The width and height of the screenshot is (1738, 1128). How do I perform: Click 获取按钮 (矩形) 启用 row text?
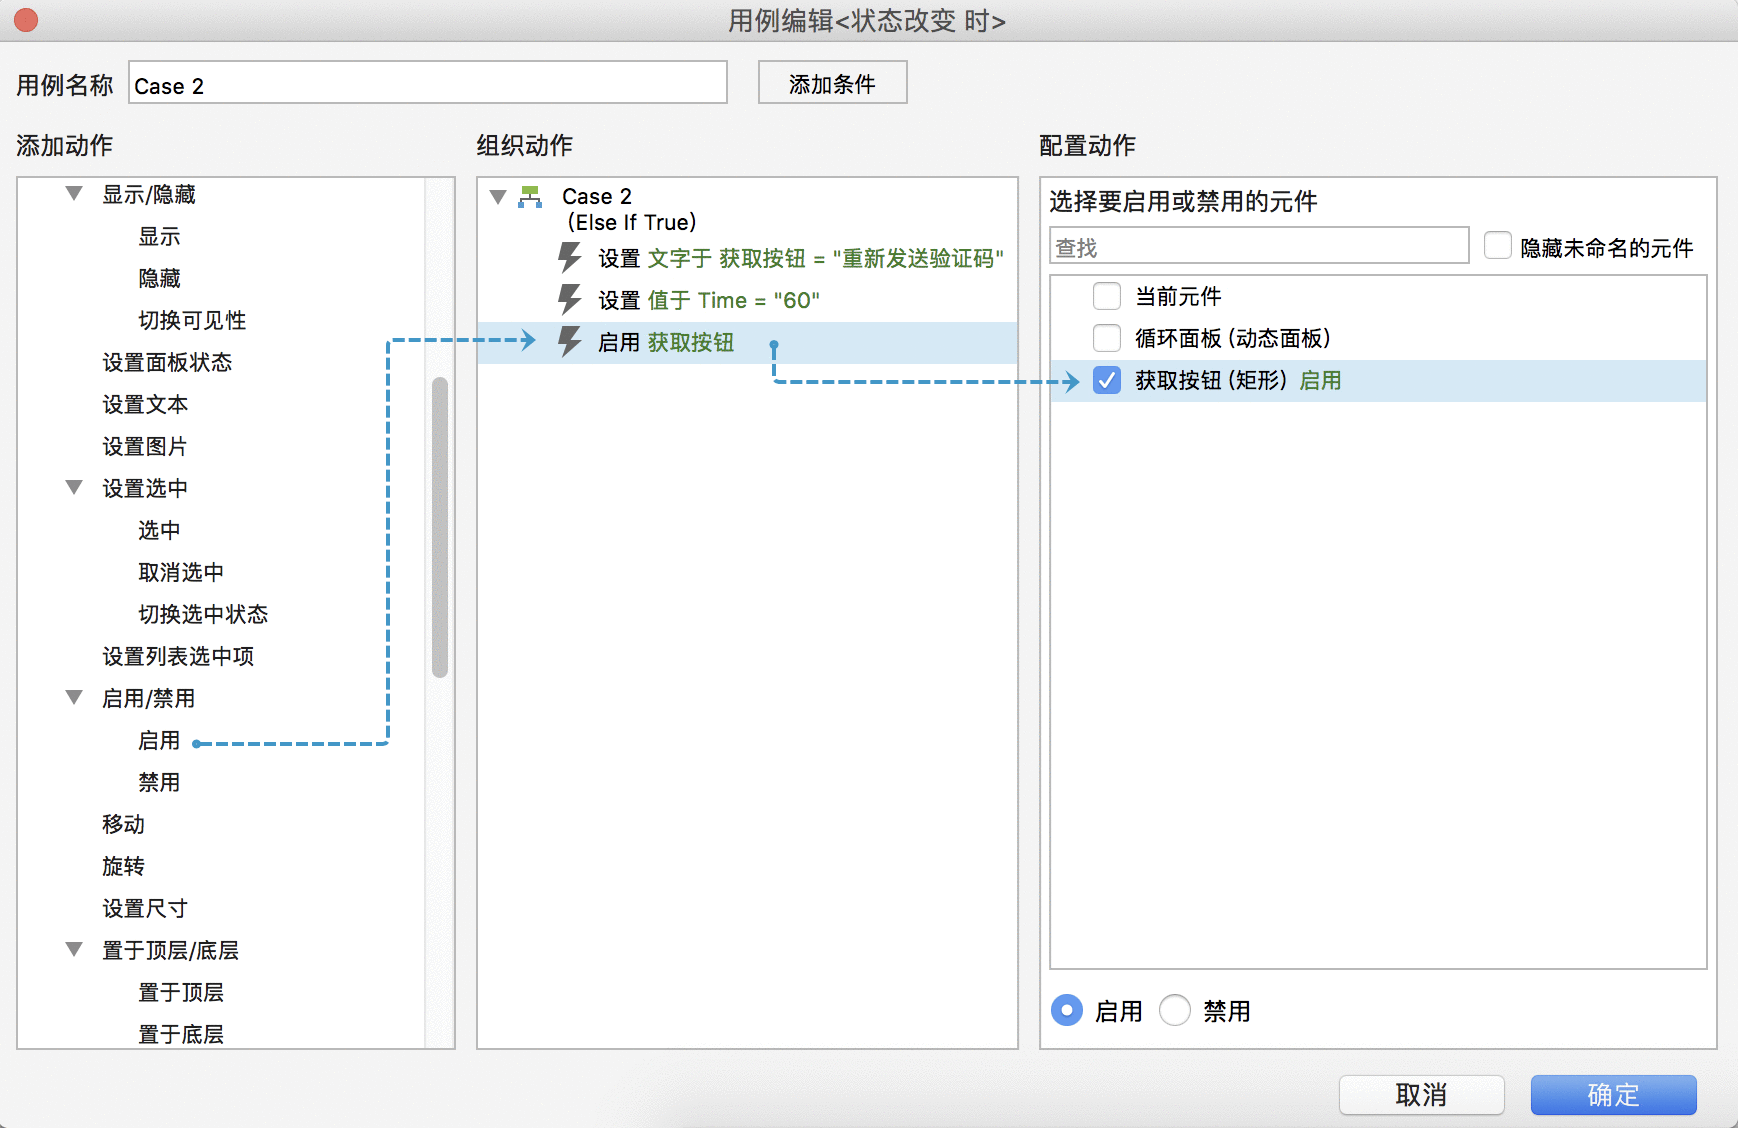[1238, 380]
